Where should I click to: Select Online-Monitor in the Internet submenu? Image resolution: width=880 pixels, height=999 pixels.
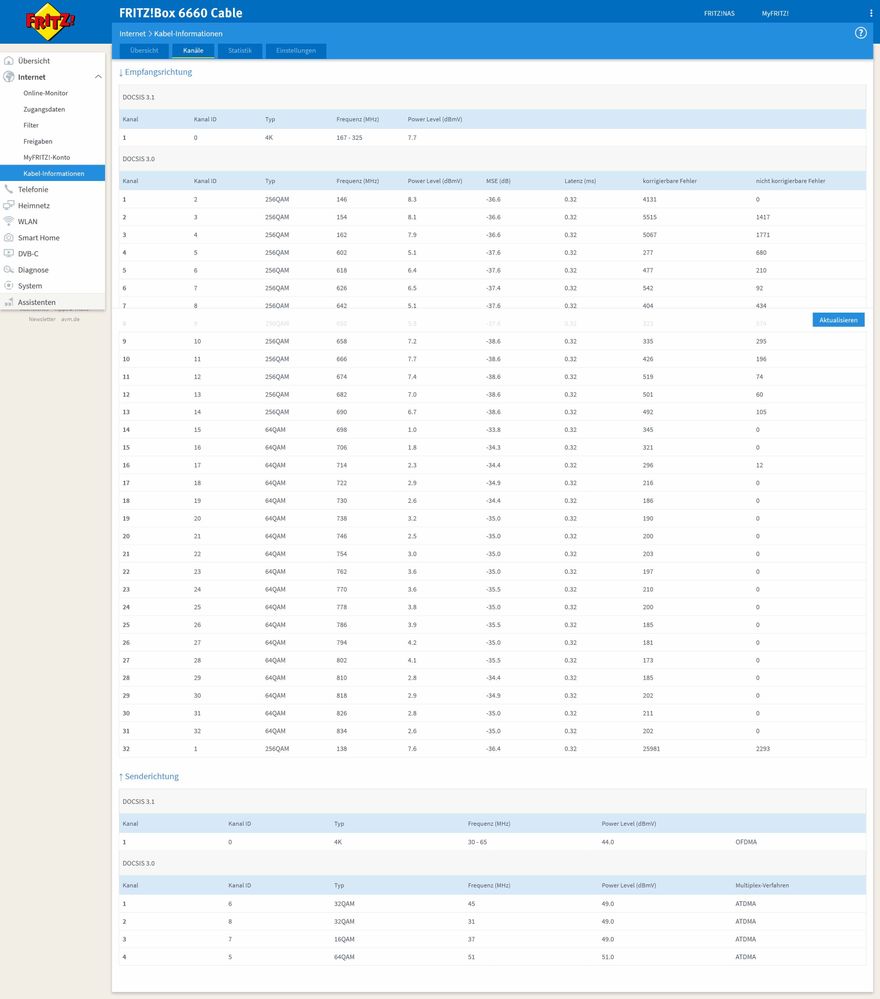tap(46, 93)
